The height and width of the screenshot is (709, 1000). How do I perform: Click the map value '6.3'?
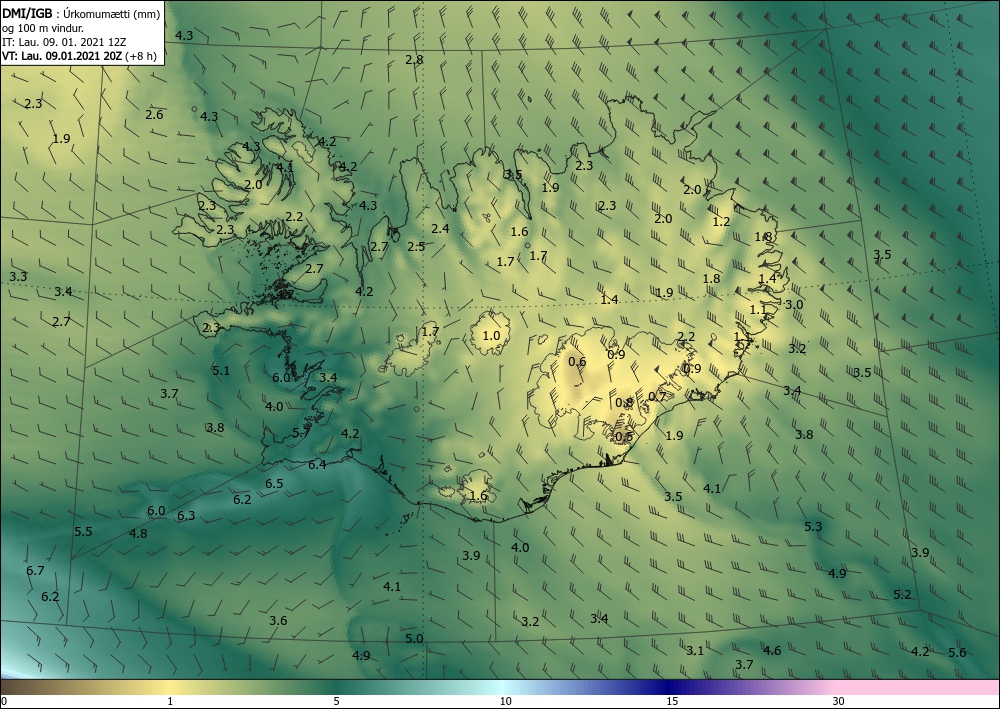click(x=186, y=515)
